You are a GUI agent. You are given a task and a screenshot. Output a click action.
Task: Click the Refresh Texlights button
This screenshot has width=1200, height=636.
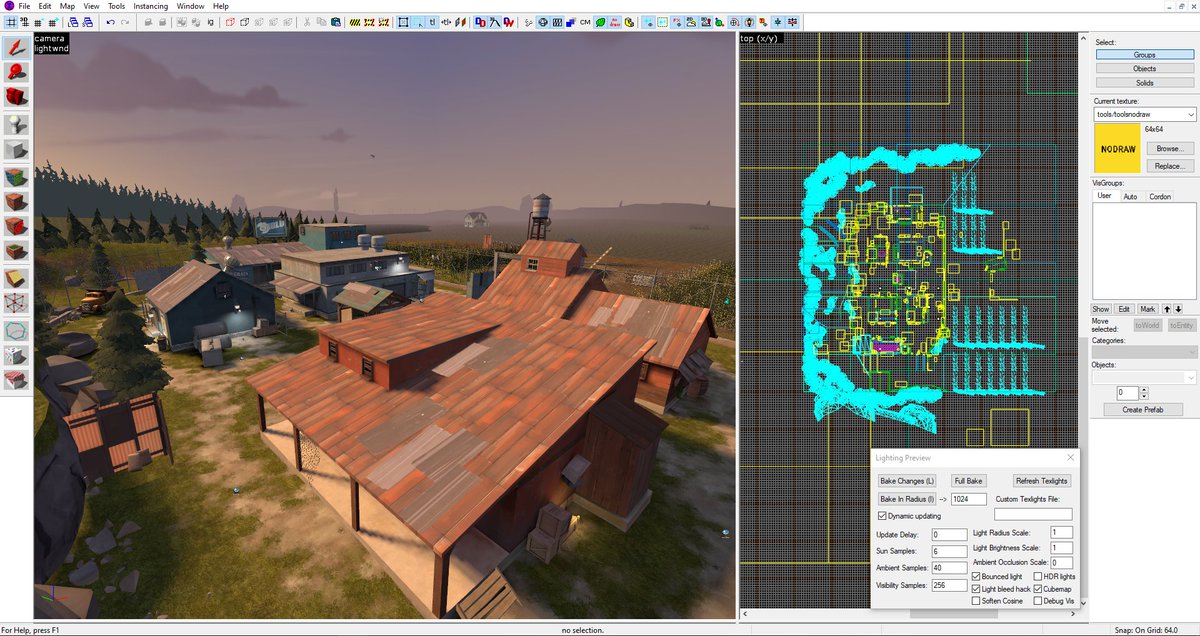pos(1041,481)
